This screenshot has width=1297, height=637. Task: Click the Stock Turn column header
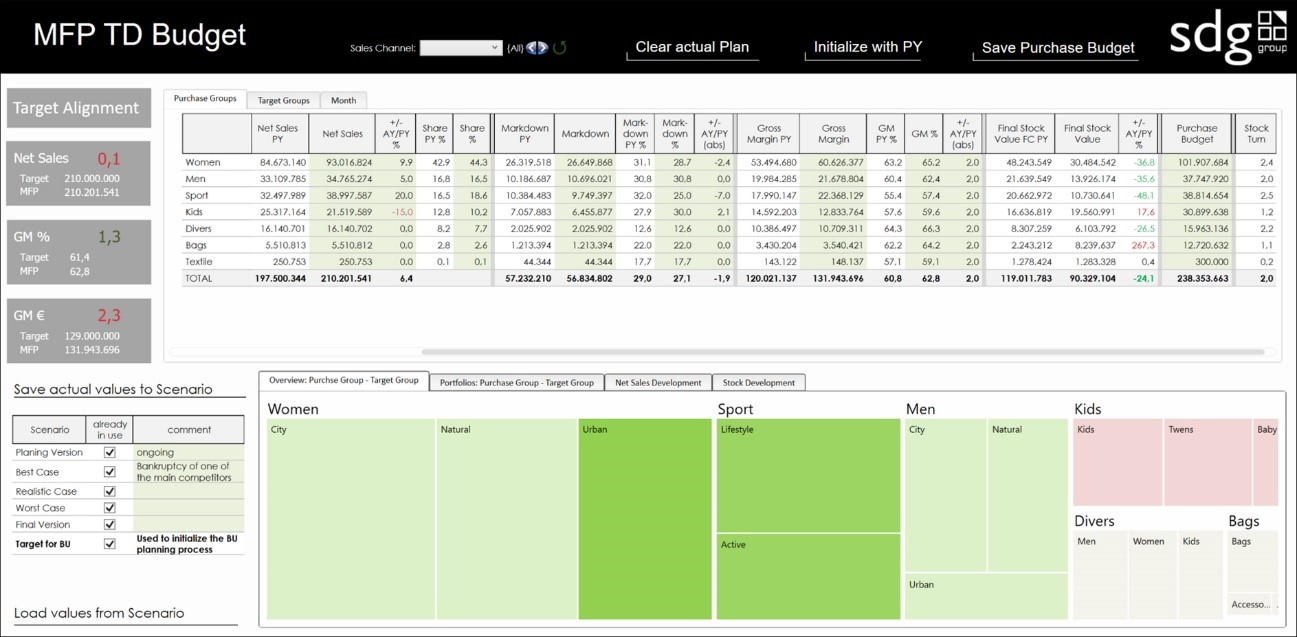pyautogui.click(x=1256, y=134)
